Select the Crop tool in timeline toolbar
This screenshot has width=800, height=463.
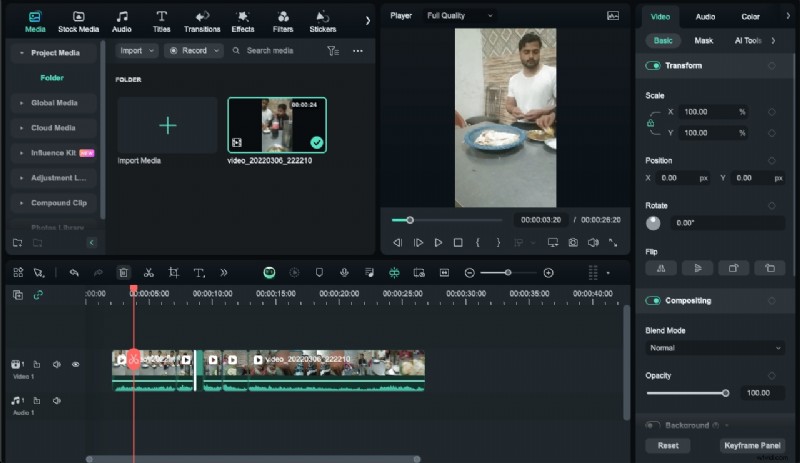pos(173,273)
